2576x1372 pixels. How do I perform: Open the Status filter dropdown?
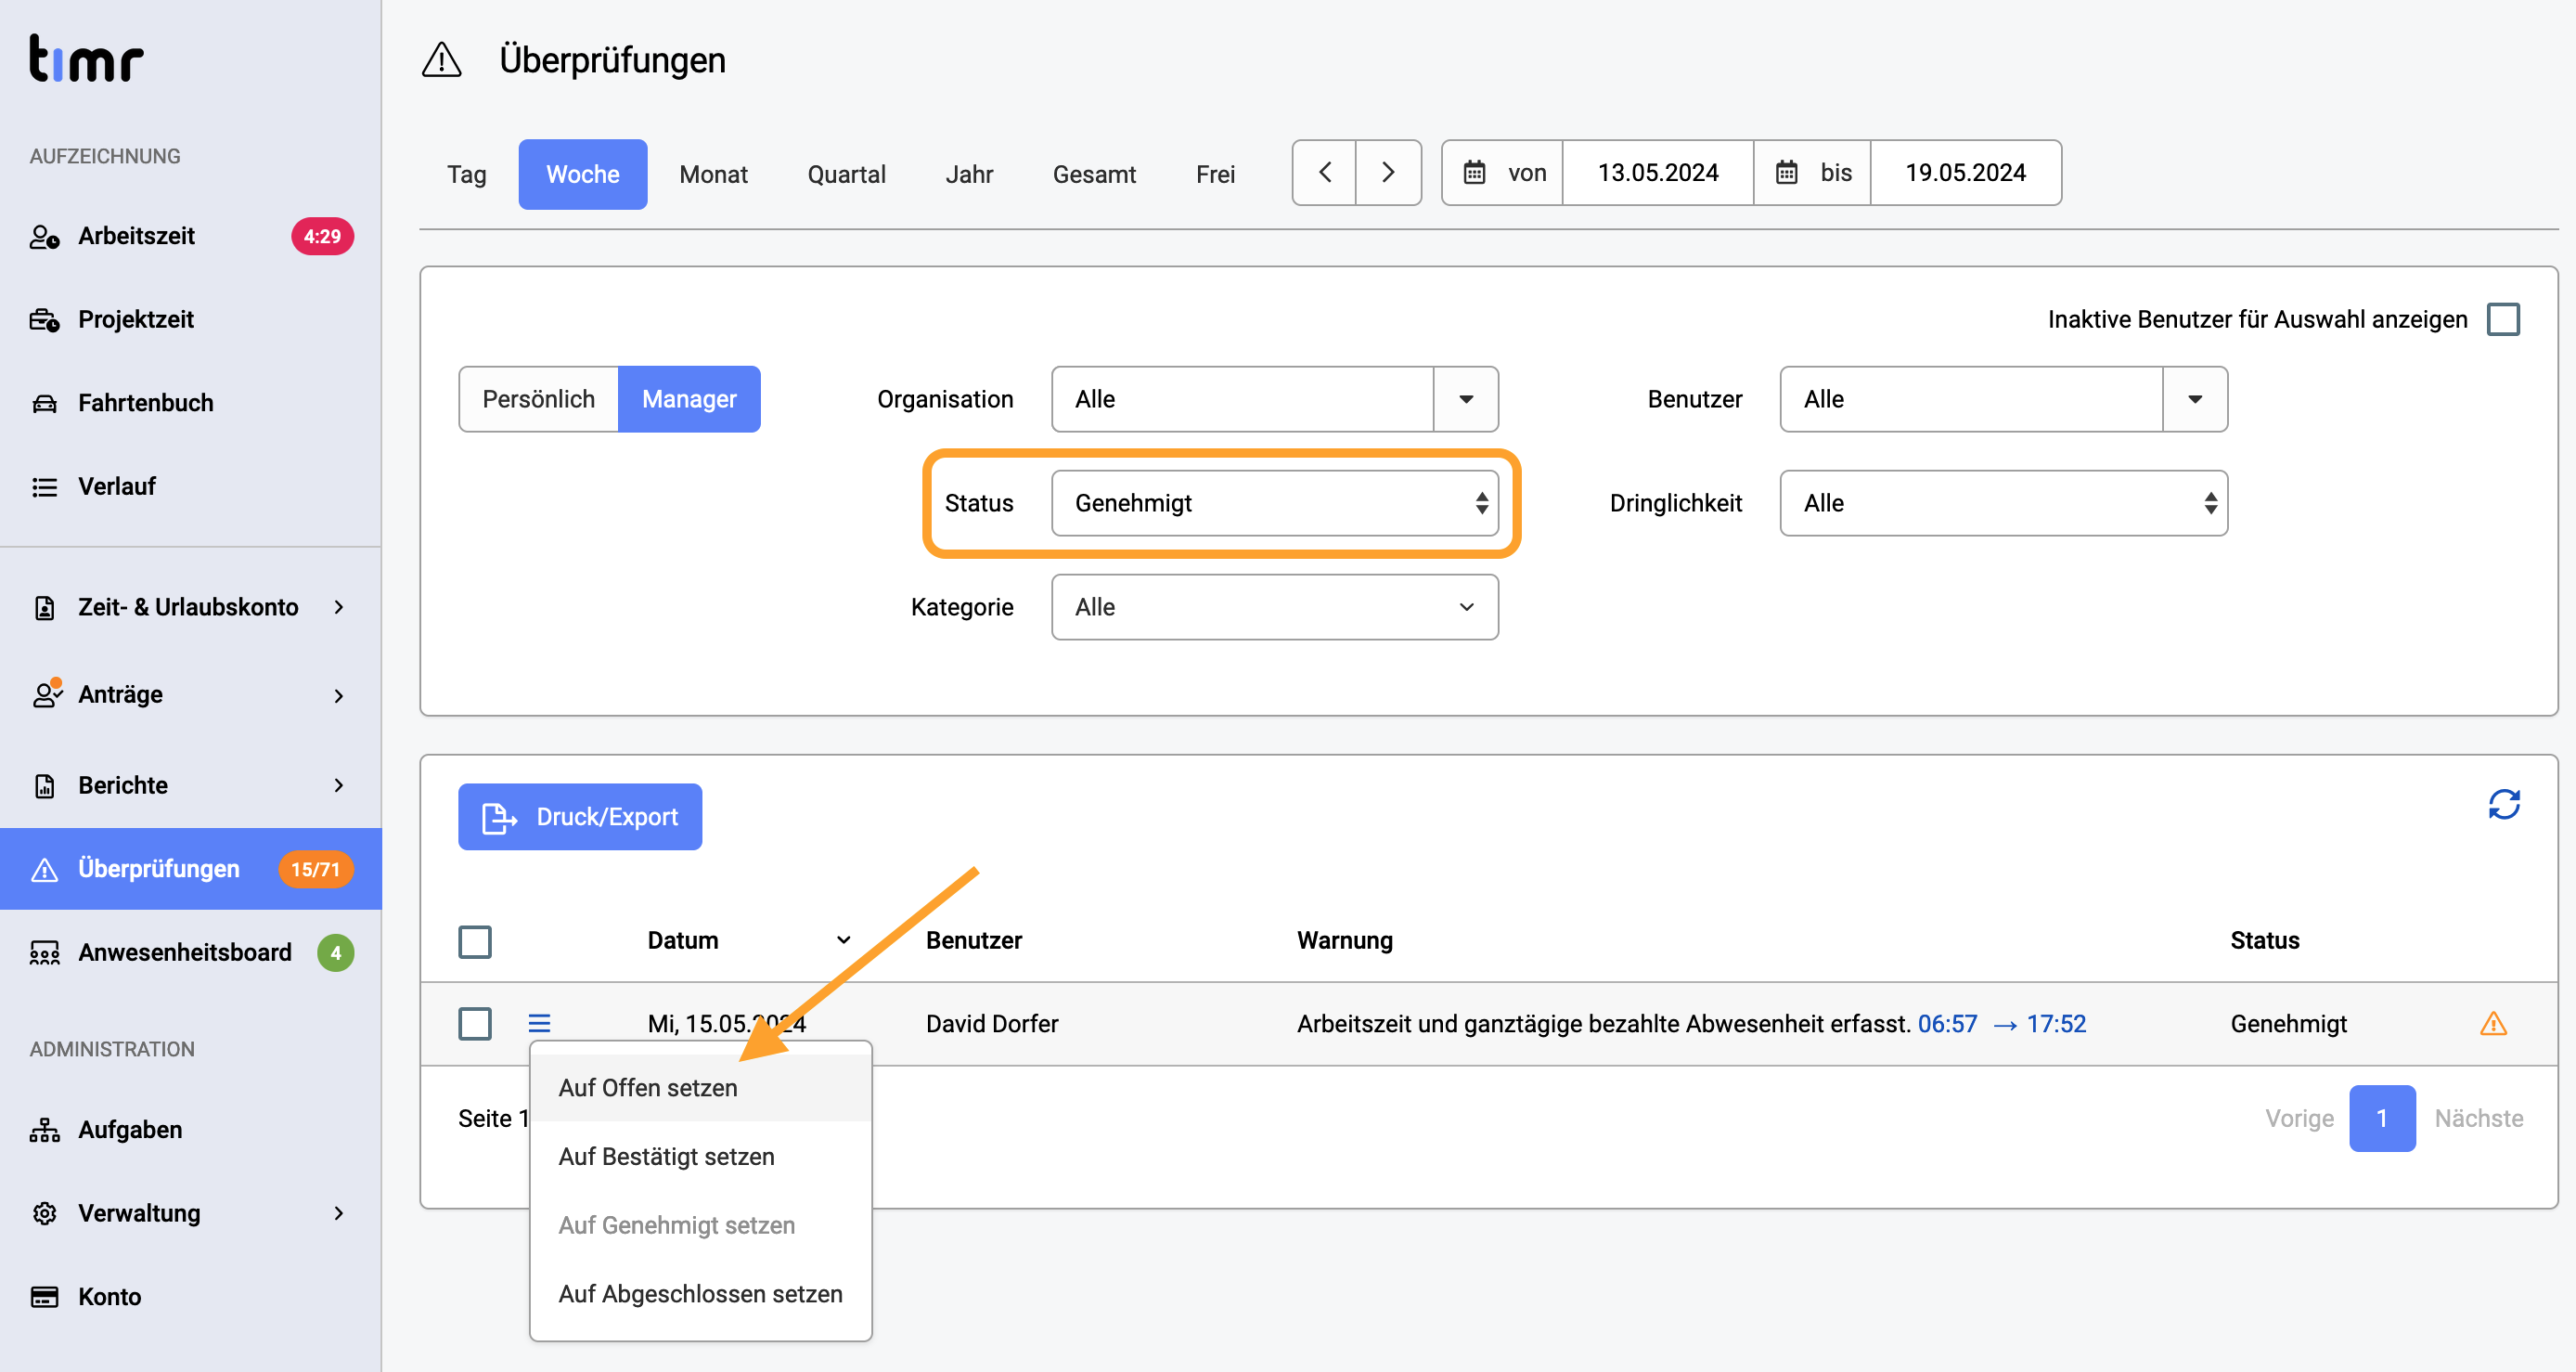click(x=1274, y=503)
